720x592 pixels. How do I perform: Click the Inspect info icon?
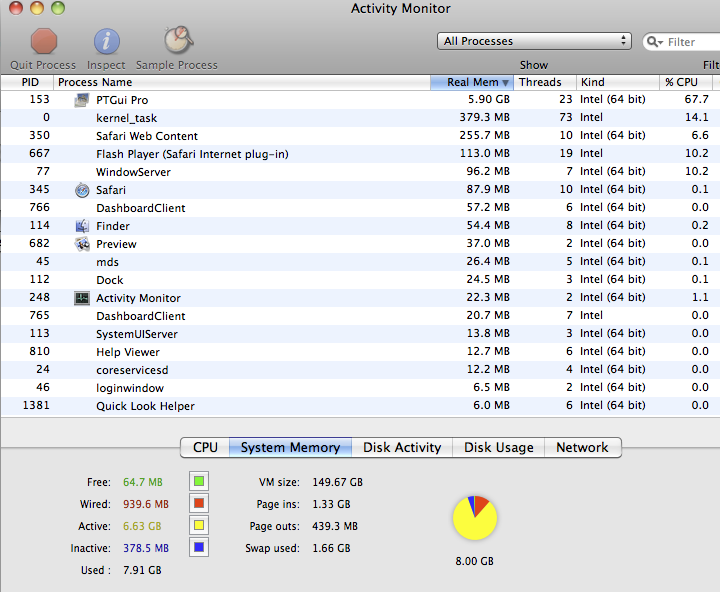(x=107, y=41)
